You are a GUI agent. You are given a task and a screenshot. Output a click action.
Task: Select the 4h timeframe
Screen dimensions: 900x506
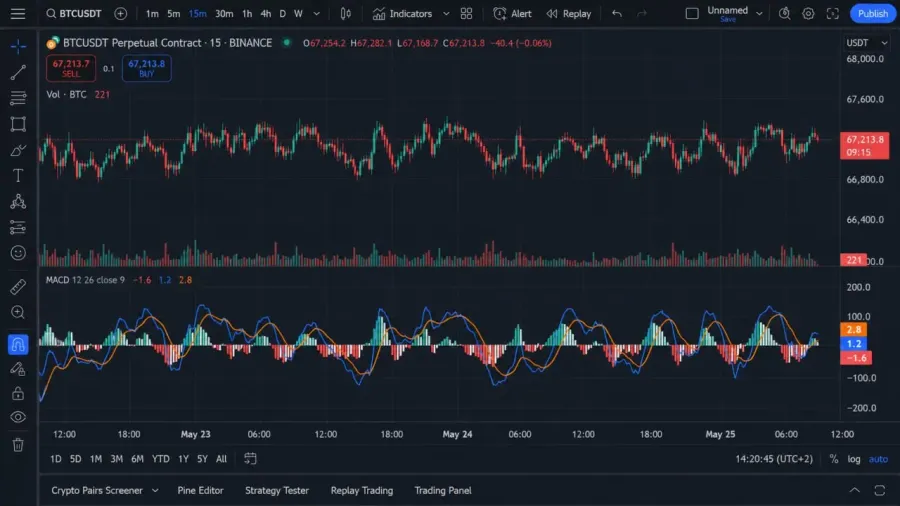tap(265, 13)
